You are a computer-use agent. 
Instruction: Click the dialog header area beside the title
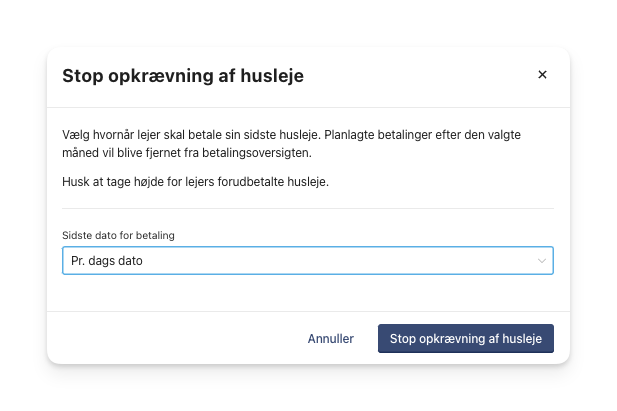coord(420,76)
